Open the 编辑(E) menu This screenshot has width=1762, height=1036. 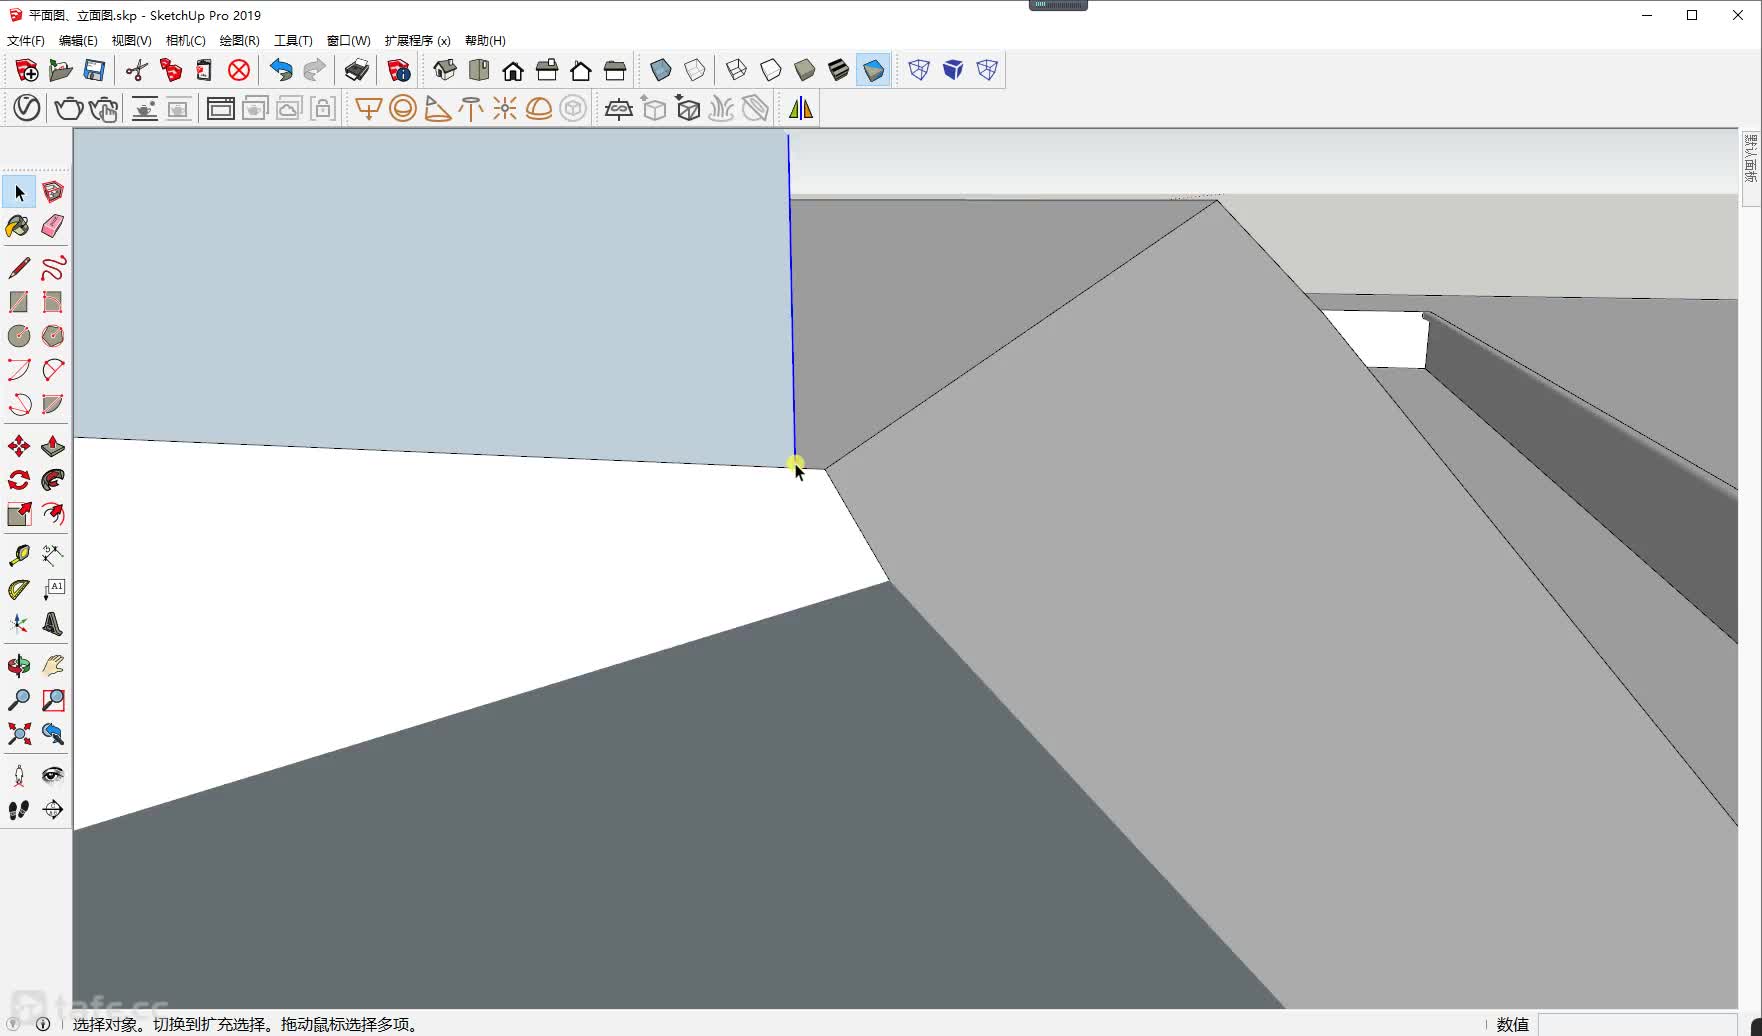pos(78,41)
